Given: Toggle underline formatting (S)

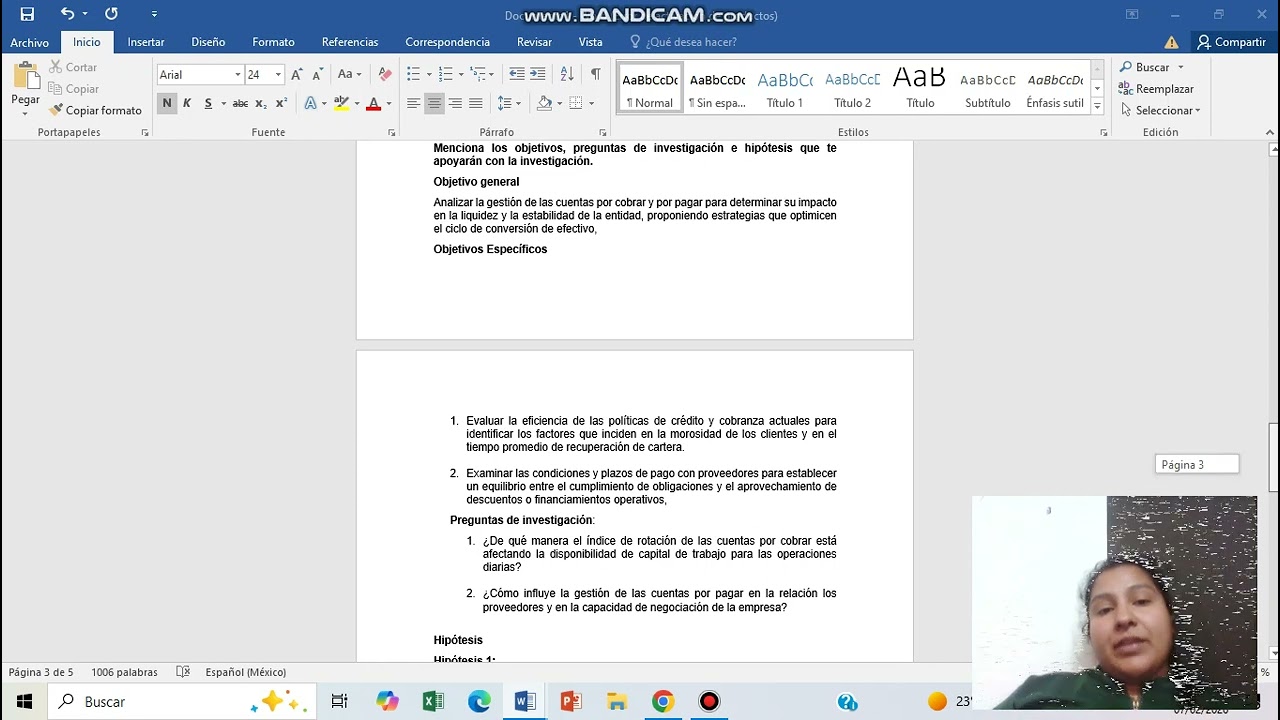Looking at the screenshot, I should click(x=208, y=103).
